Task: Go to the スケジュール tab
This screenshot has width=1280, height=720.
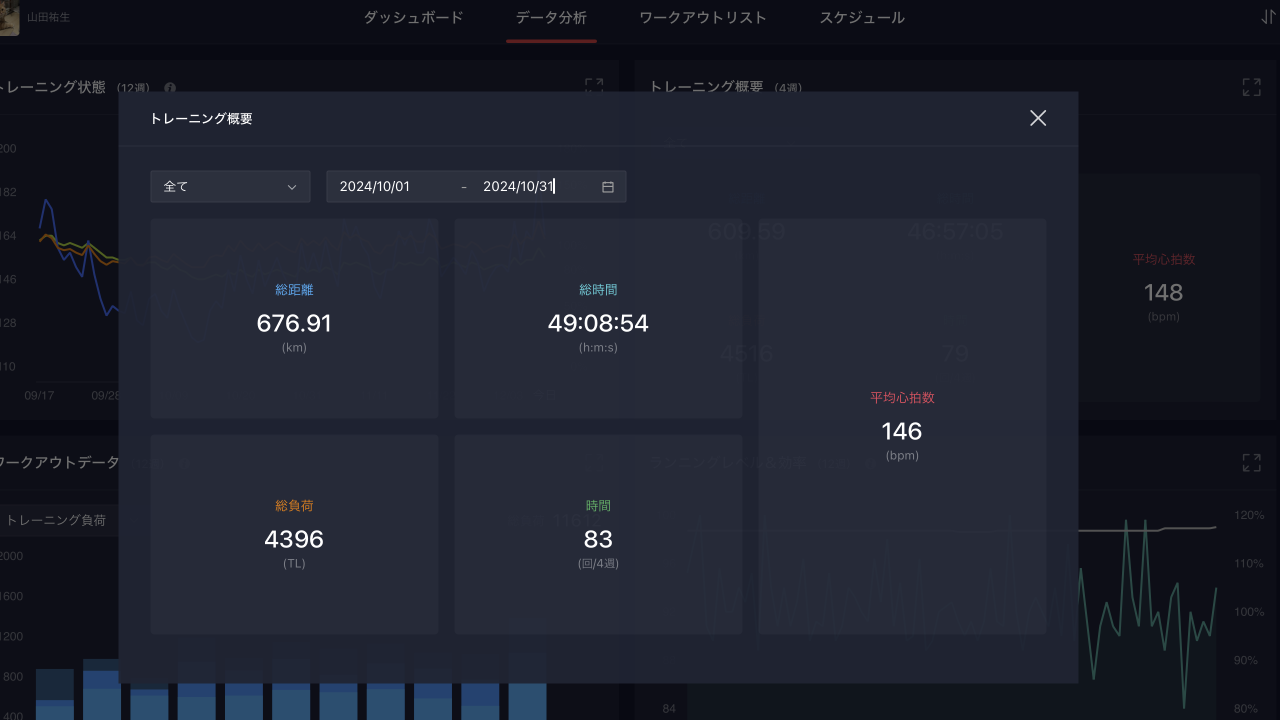Action: [861, 18]
